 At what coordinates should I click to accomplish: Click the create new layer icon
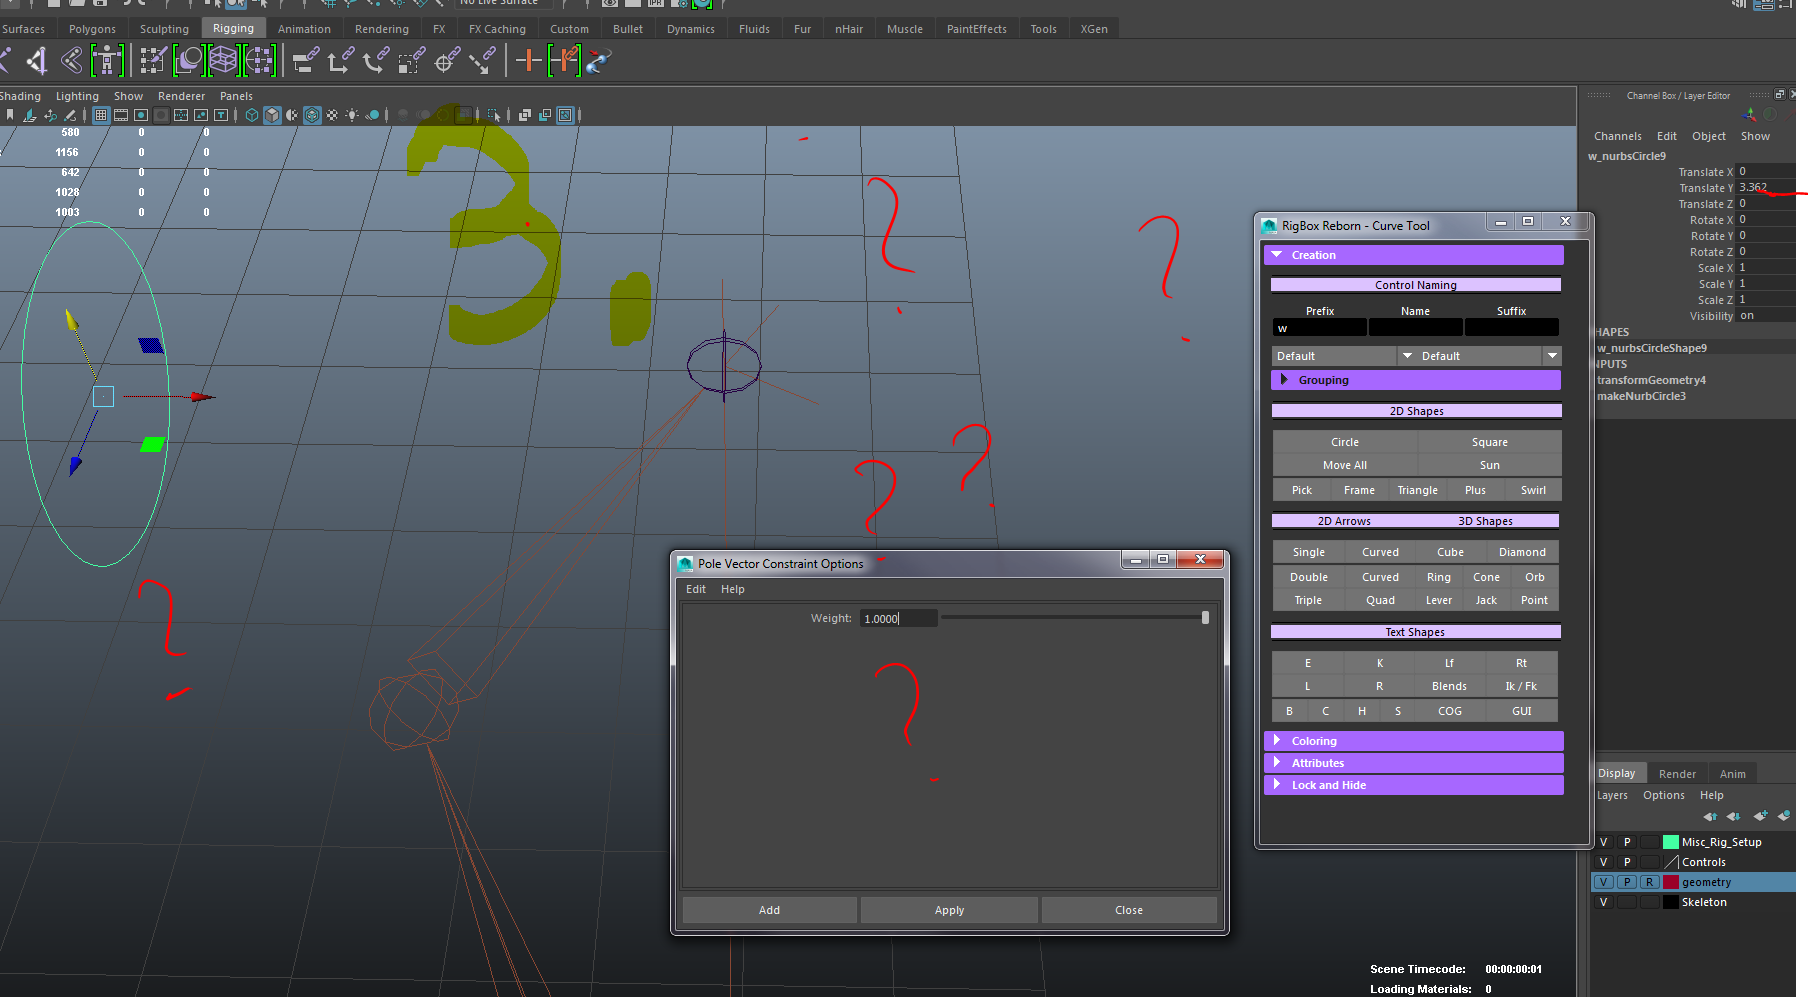[1761, 816]
